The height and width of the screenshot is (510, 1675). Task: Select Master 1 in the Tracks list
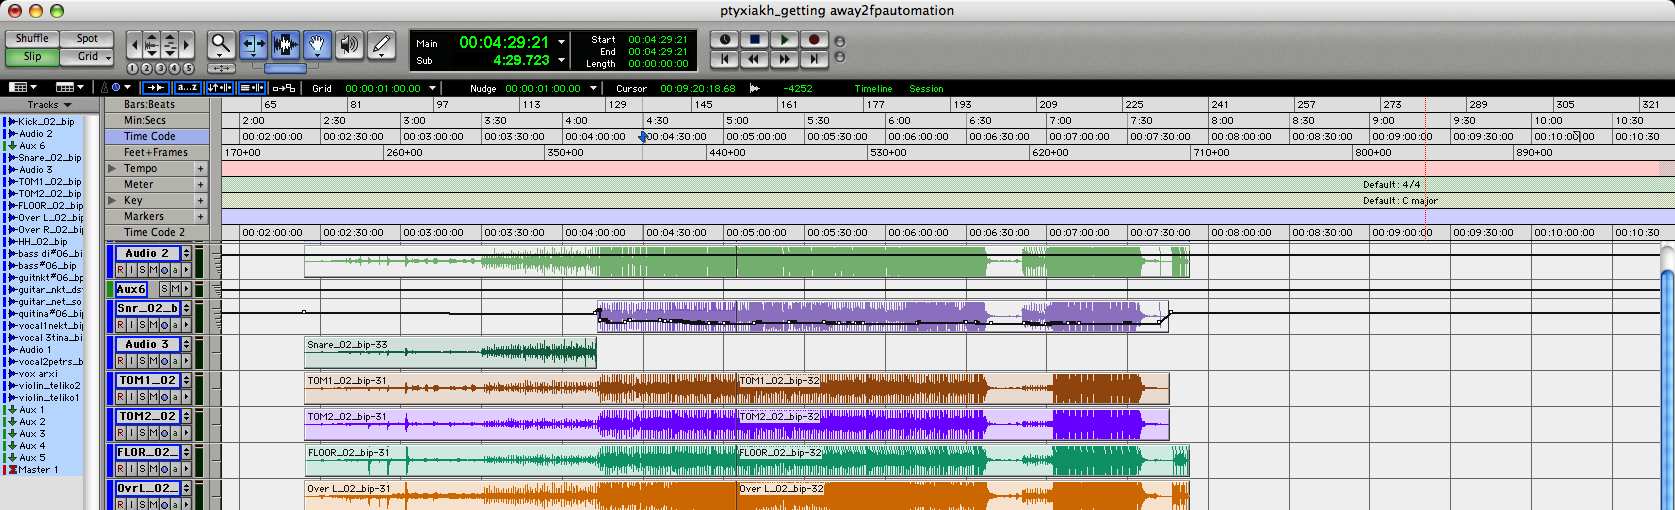[x=38, y=469]
